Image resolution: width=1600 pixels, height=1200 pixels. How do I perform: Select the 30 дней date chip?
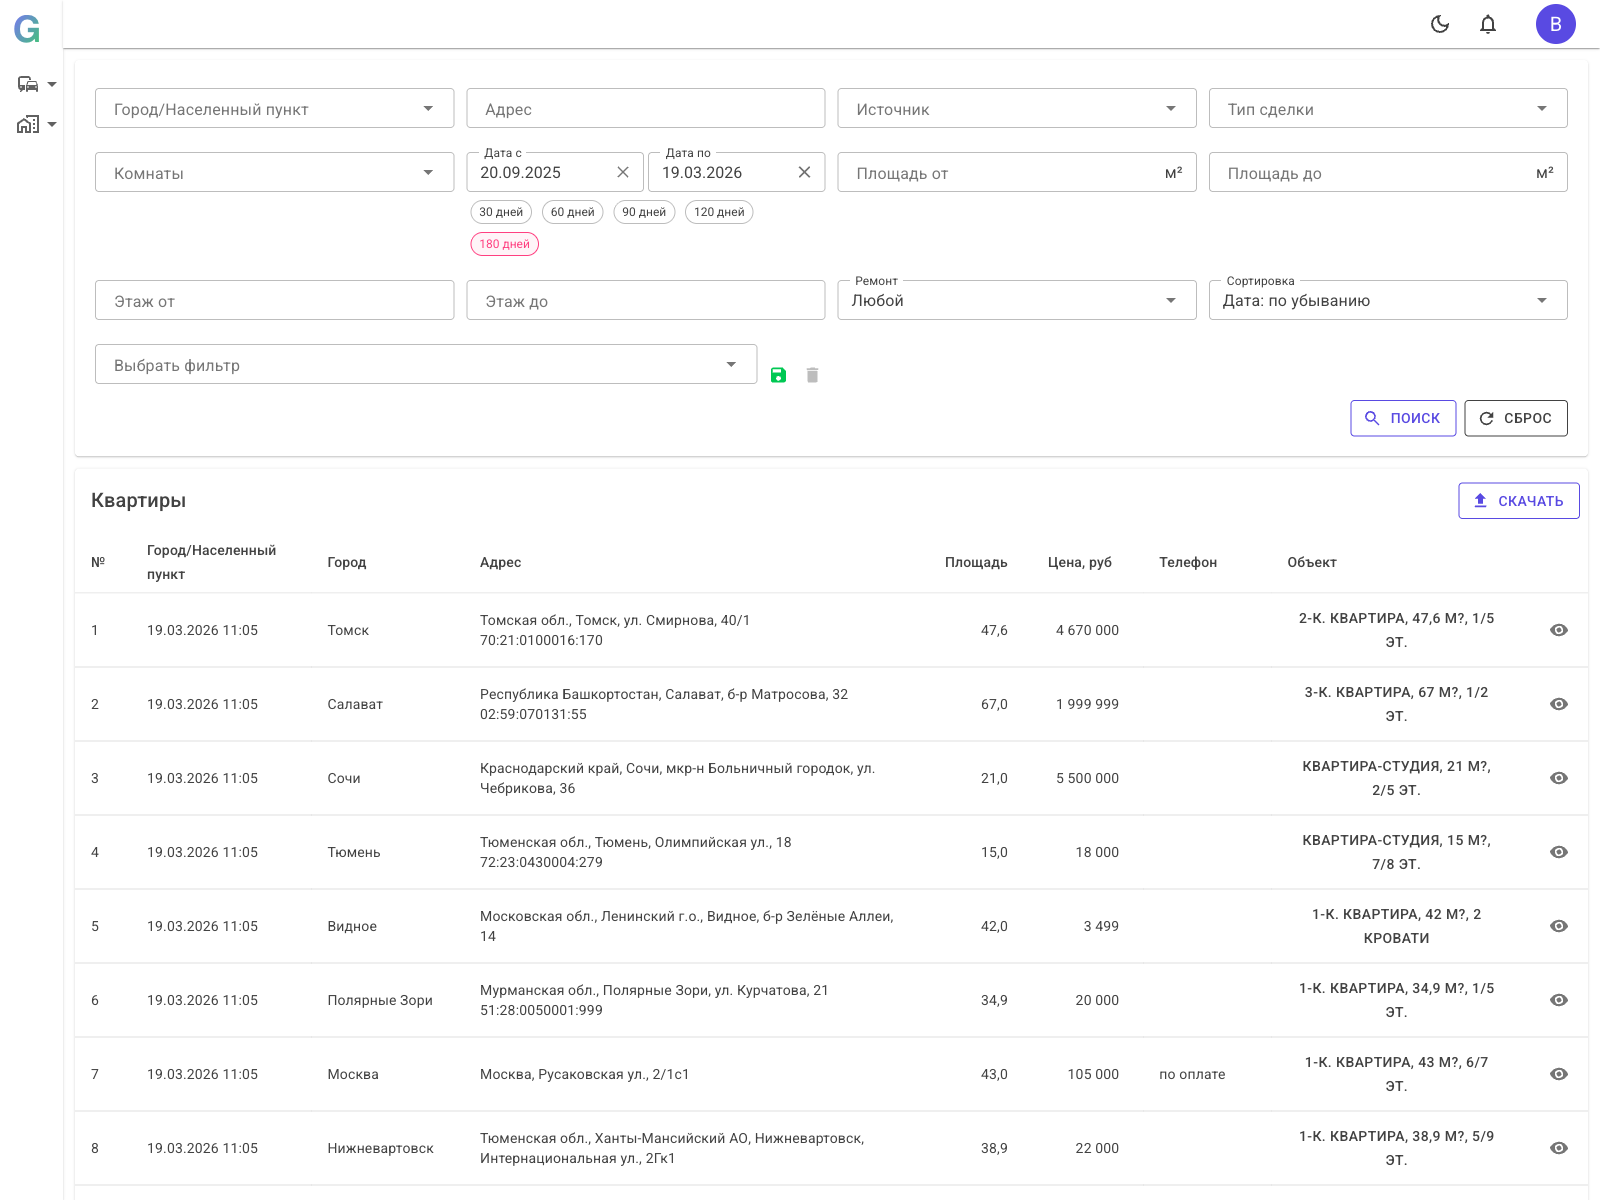click(x=501, y=212)
